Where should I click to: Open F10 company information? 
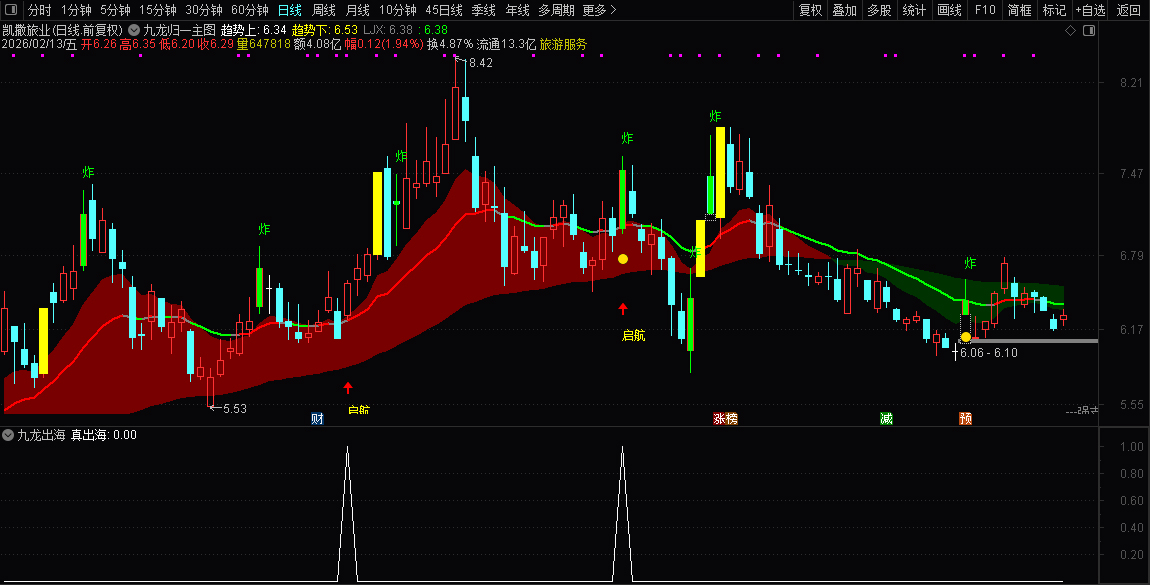click(985, 10)
